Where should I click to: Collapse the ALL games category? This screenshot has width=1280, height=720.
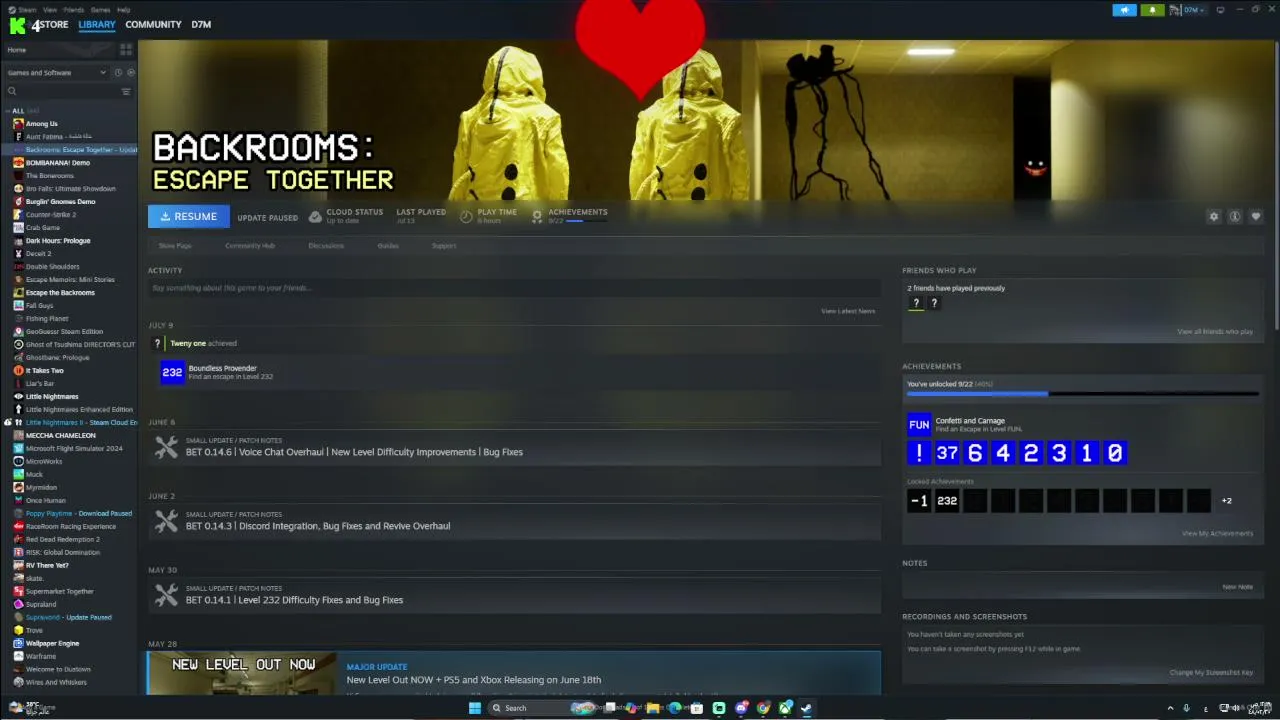pos(8,111)
